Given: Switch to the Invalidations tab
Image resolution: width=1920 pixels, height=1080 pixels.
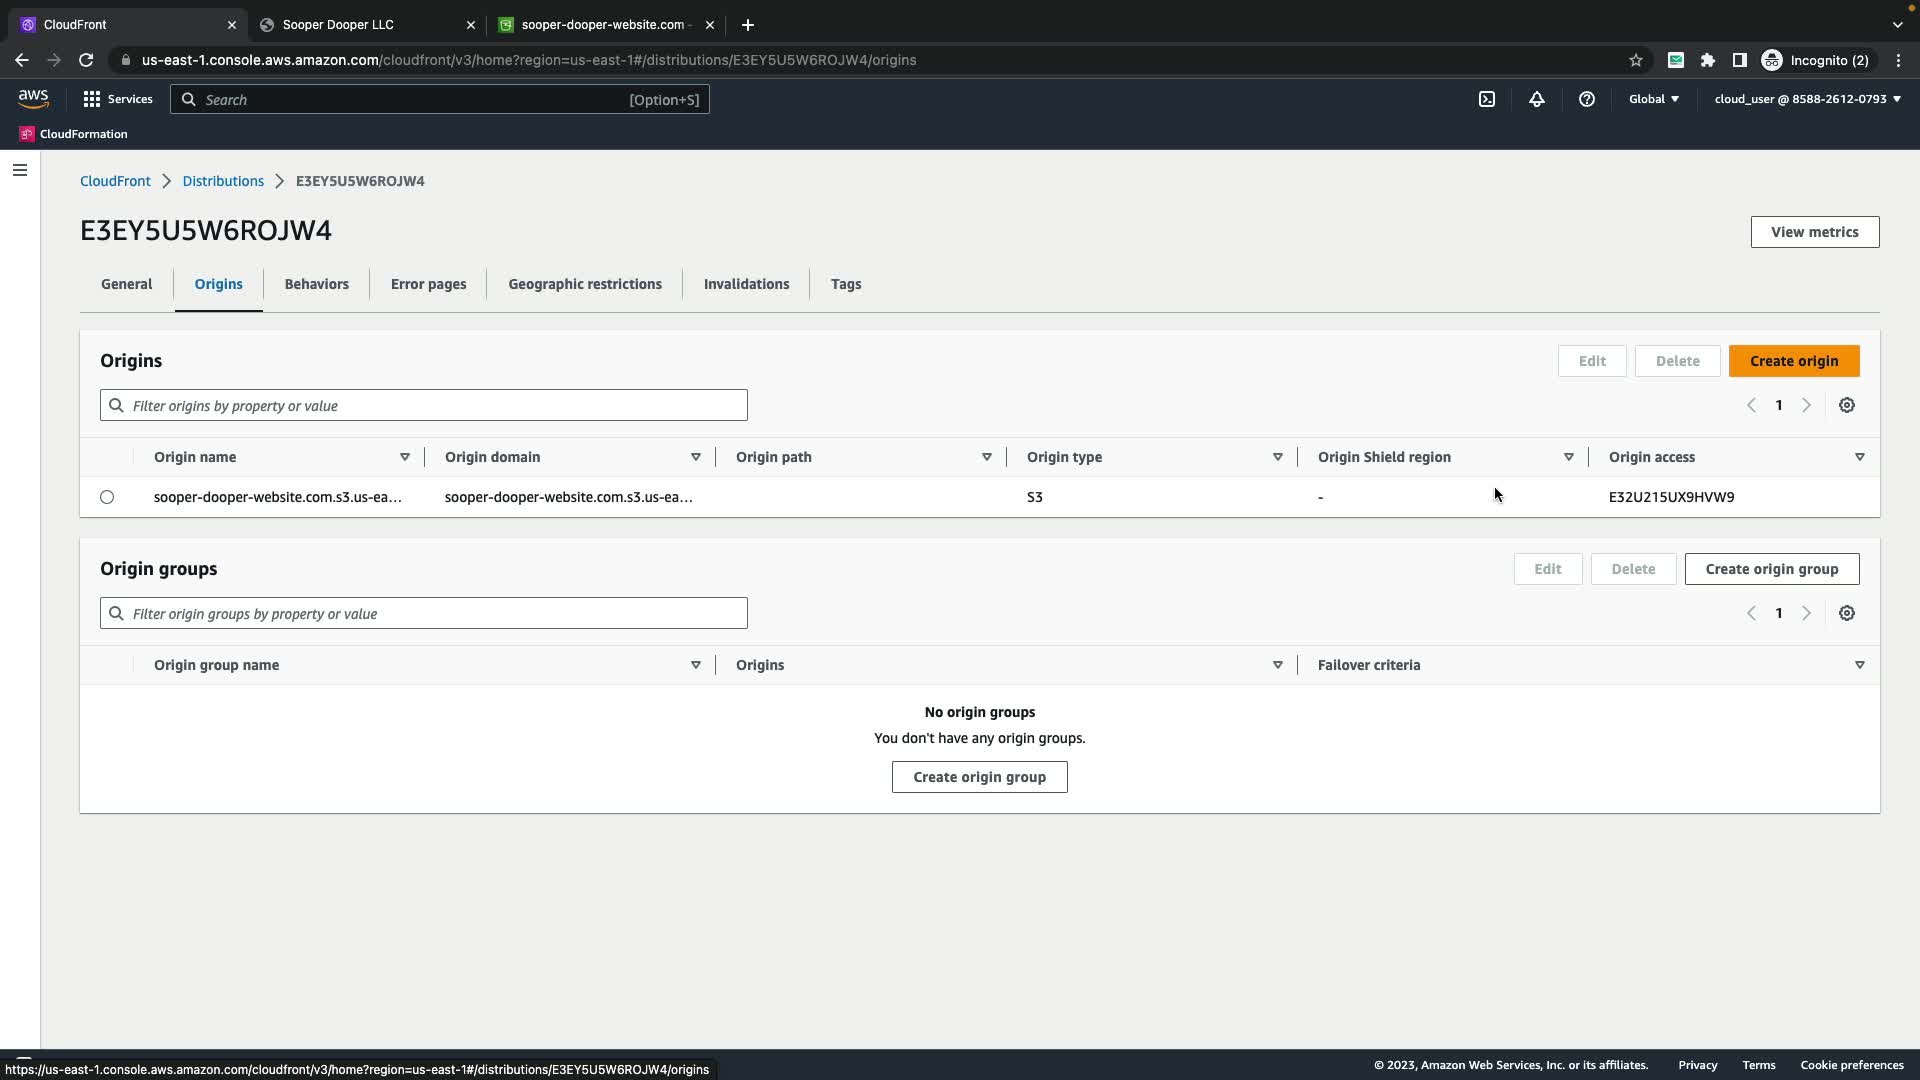Looking at the screenshot, I should (746, 284).
